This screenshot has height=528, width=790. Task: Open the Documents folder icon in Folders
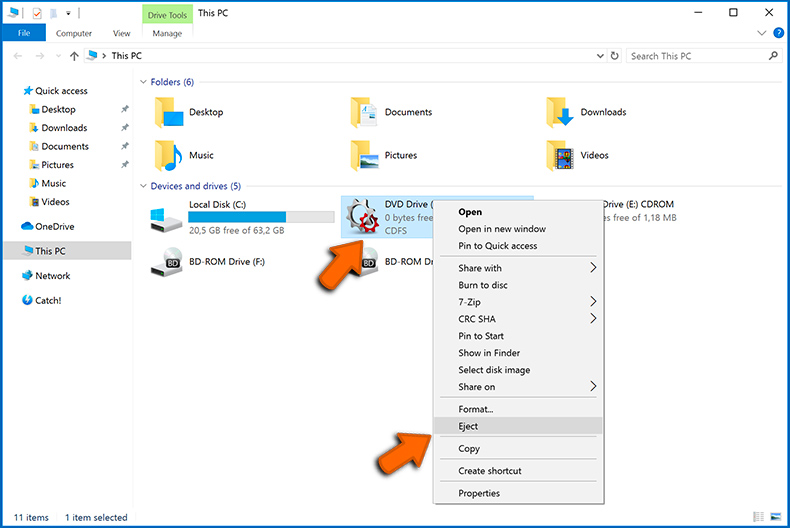click(364, 112)
